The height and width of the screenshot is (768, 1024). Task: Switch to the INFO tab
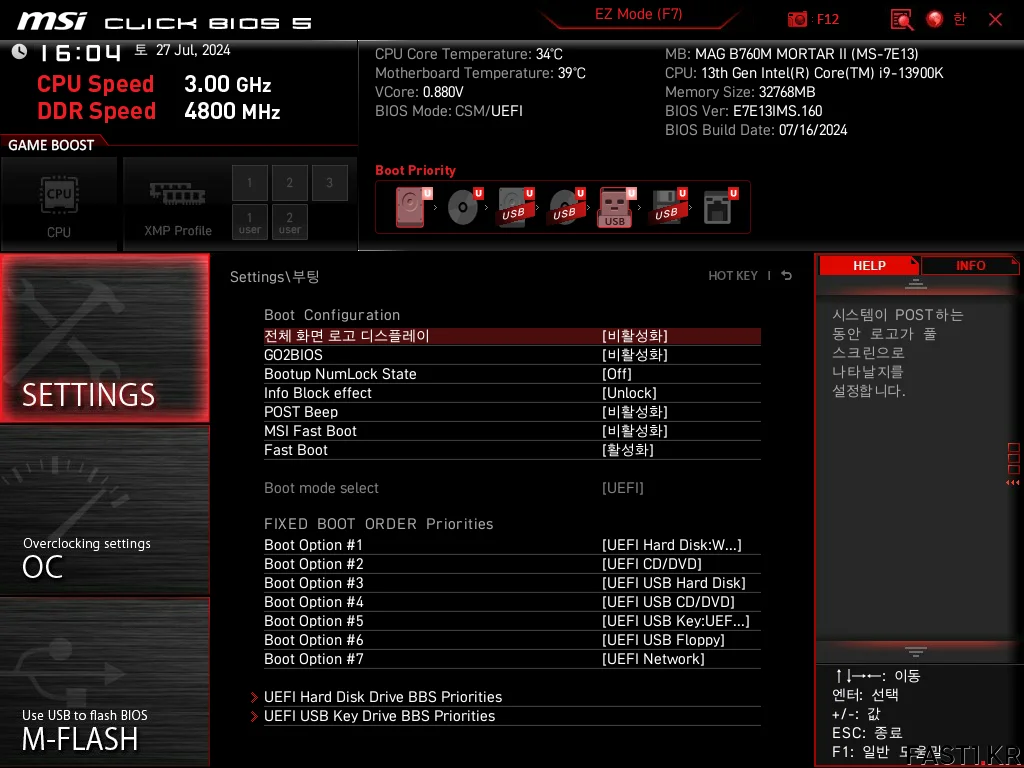coord(970,265)
